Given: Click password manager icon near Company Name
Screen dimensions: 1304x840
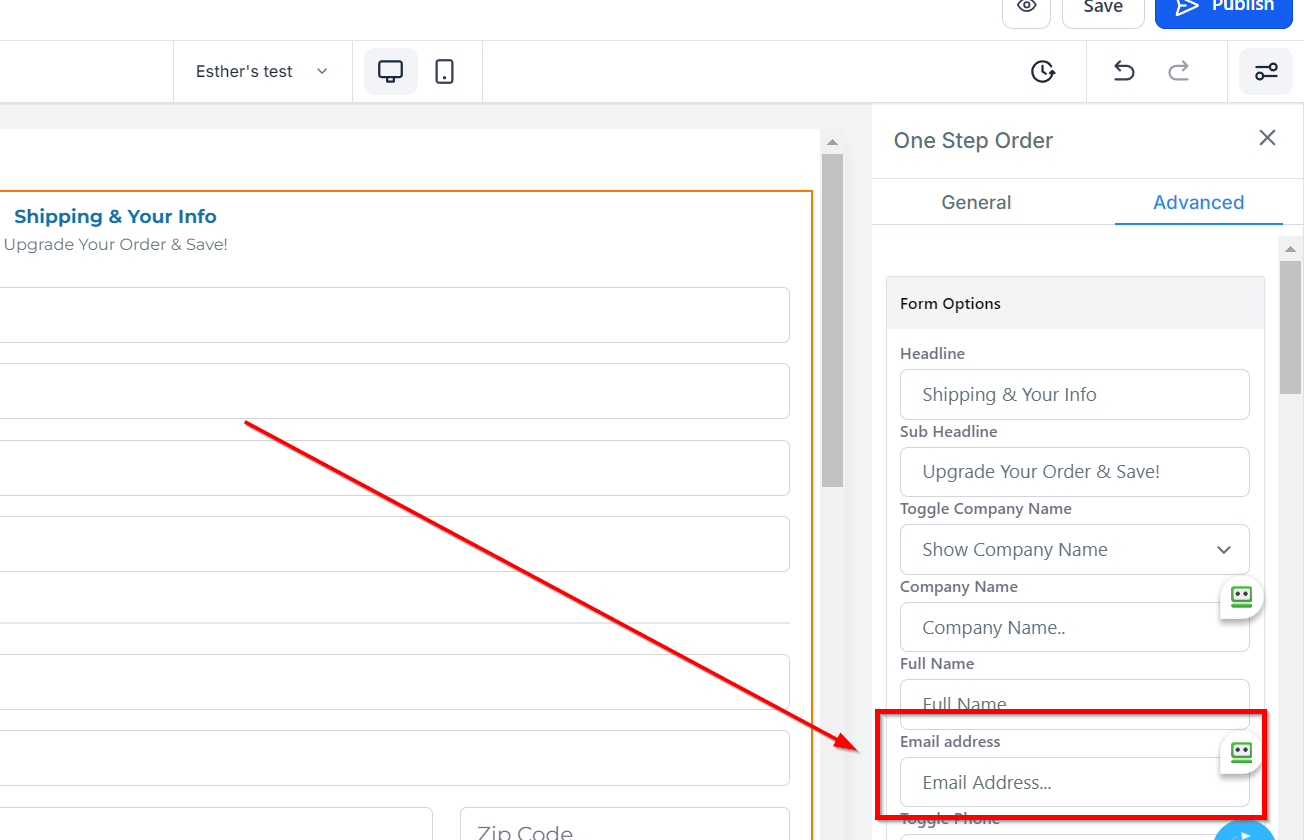Looking at the screenshot, I should pos(1241,597).
